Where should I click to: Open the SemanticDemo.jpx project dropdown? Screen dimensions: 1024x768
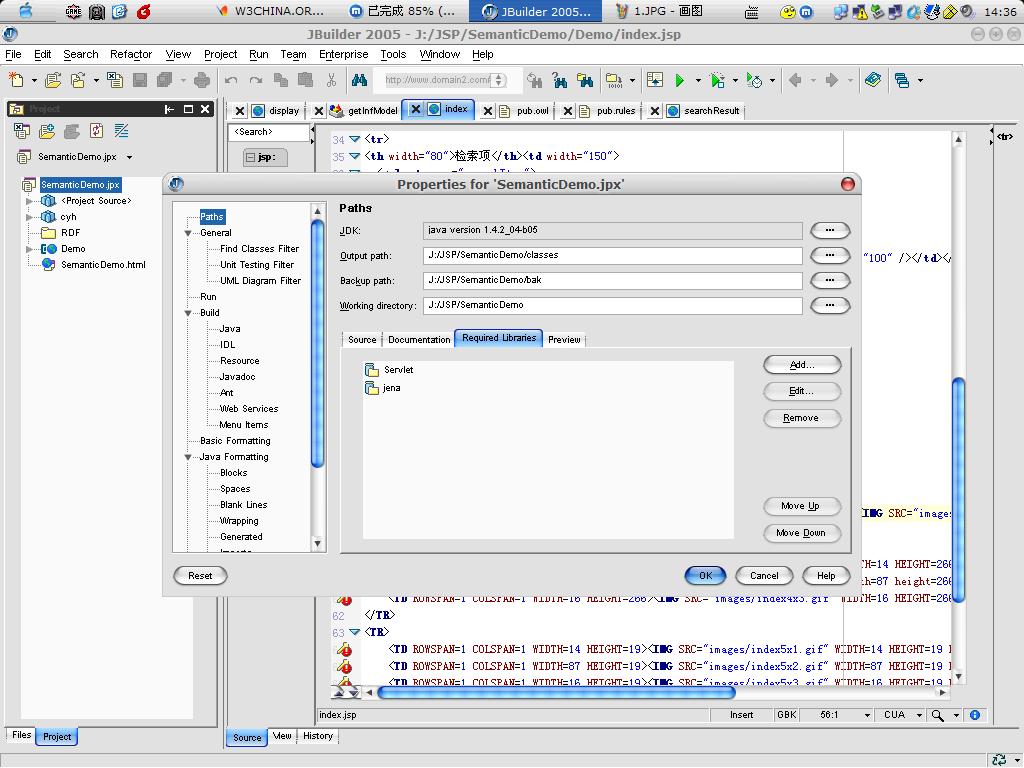click(129, 157)
